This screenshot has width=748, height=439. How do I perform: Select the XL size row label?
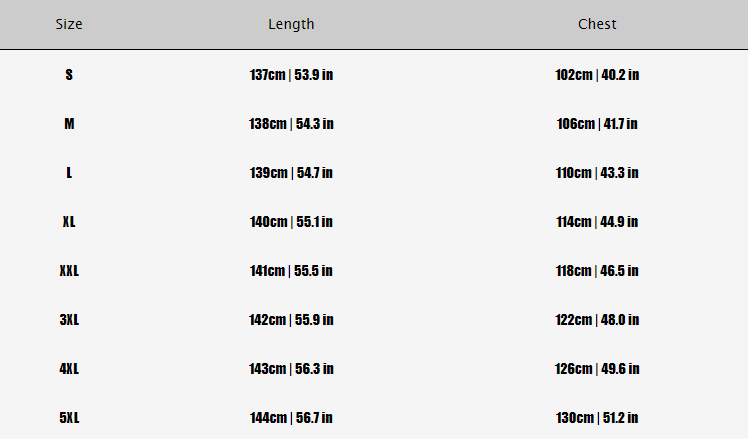(69, 222)
